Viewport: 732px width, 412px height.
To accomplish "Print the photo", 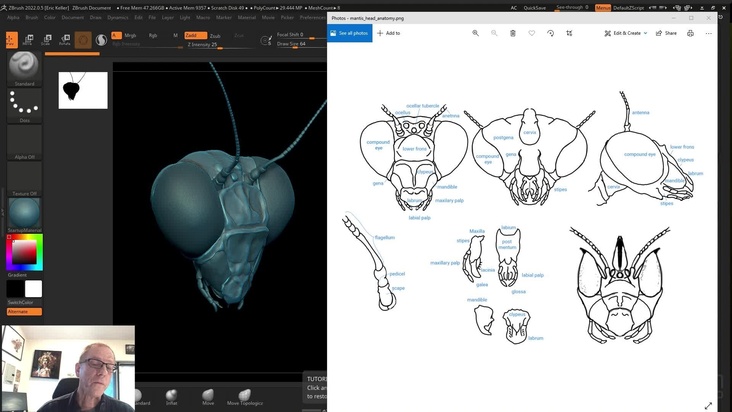I will pyautogui.click(x=690, y=33).
